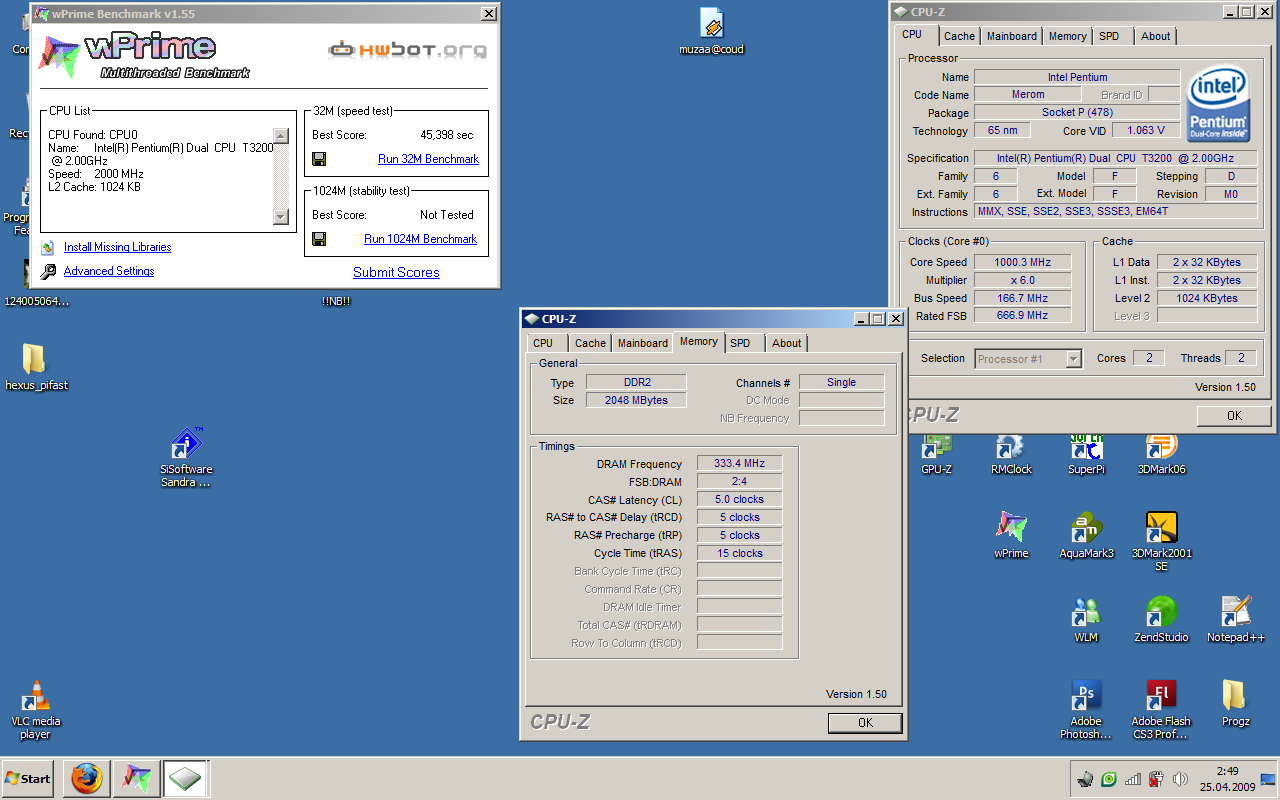Click the Level 2 cache value 1024 KBytes
This screenshot has width=1280, height=800.
tap(1207, 298)
